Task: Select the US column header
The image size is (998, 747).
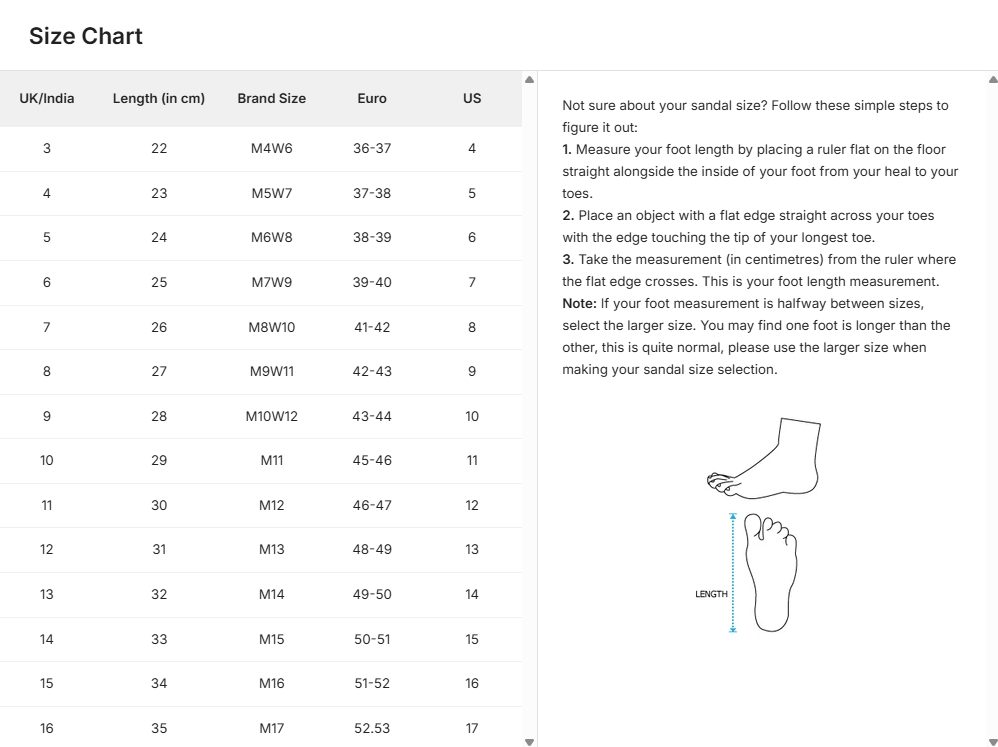Action: coord(472,98)
